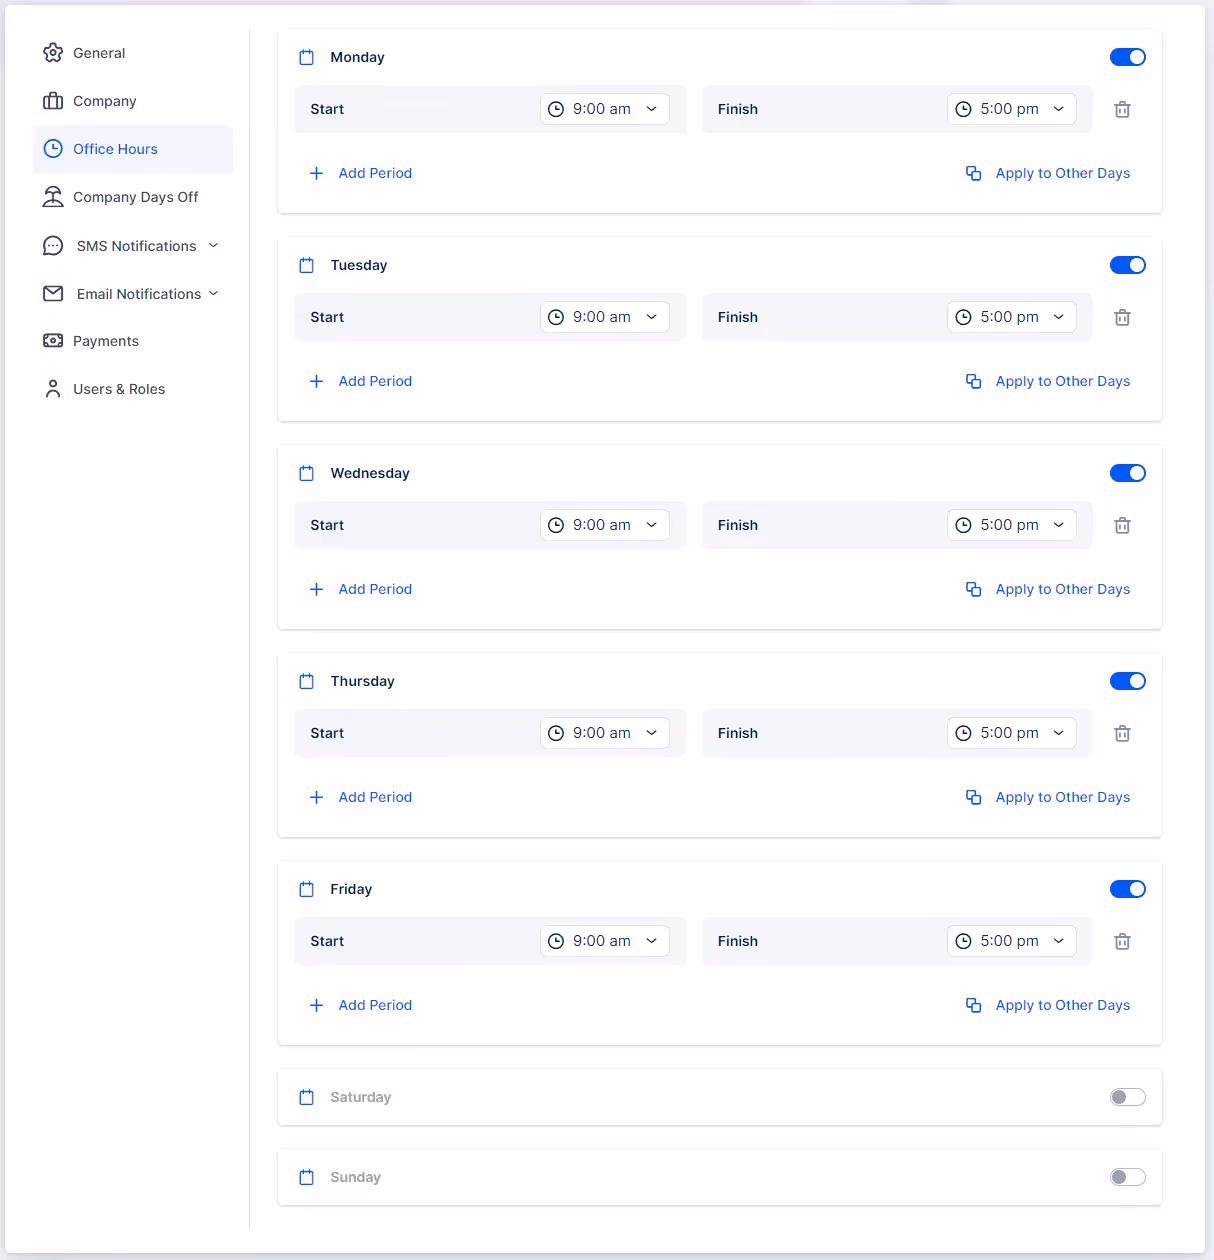Delete Wednesday's period with trash icon

pyautogui.click(x=1122, y=525)
